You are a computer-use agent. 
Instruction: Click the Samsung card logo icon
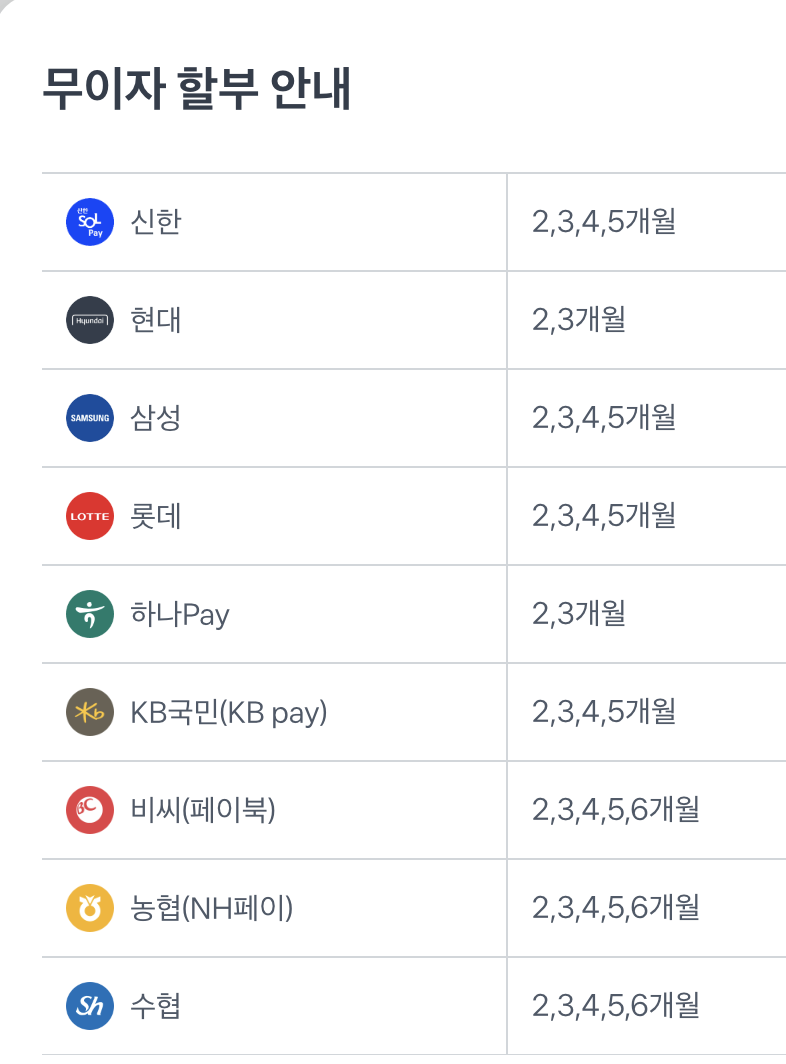tap(90, 418)
